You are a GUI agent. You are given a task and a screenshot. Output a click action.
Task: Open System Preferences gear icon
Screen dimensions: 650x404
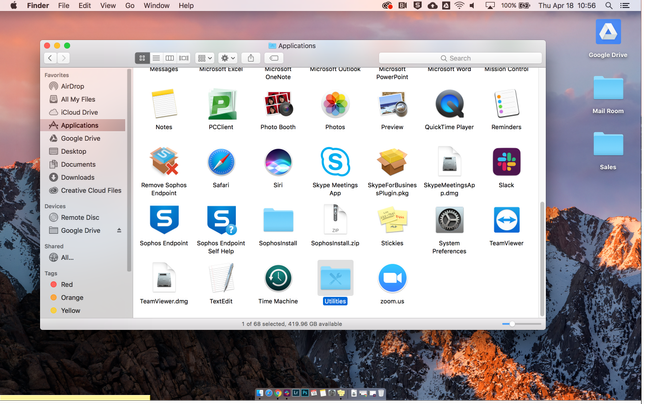449,220
